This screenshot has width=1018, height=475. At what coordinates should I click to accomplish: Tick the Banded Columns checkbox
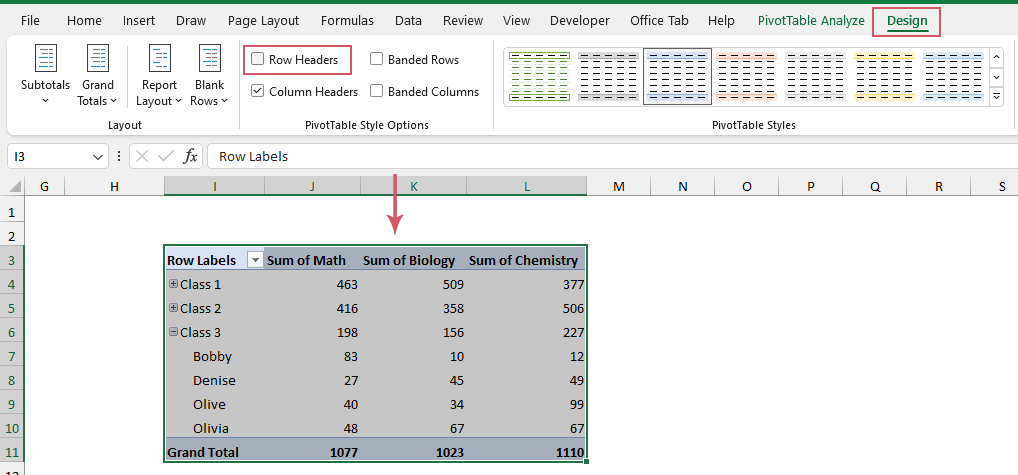click(x=377, y=92)
